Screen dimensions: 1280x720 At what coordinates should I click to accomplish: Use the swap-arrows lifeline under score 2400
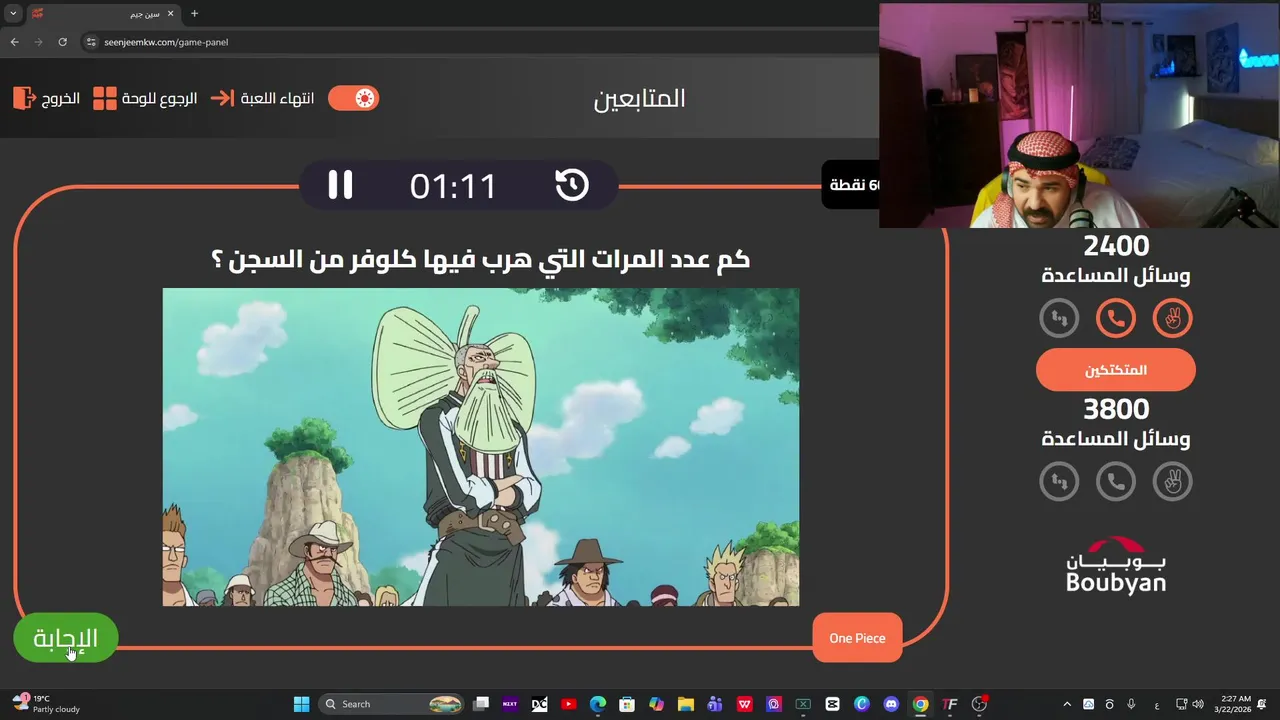[1059, 319]
